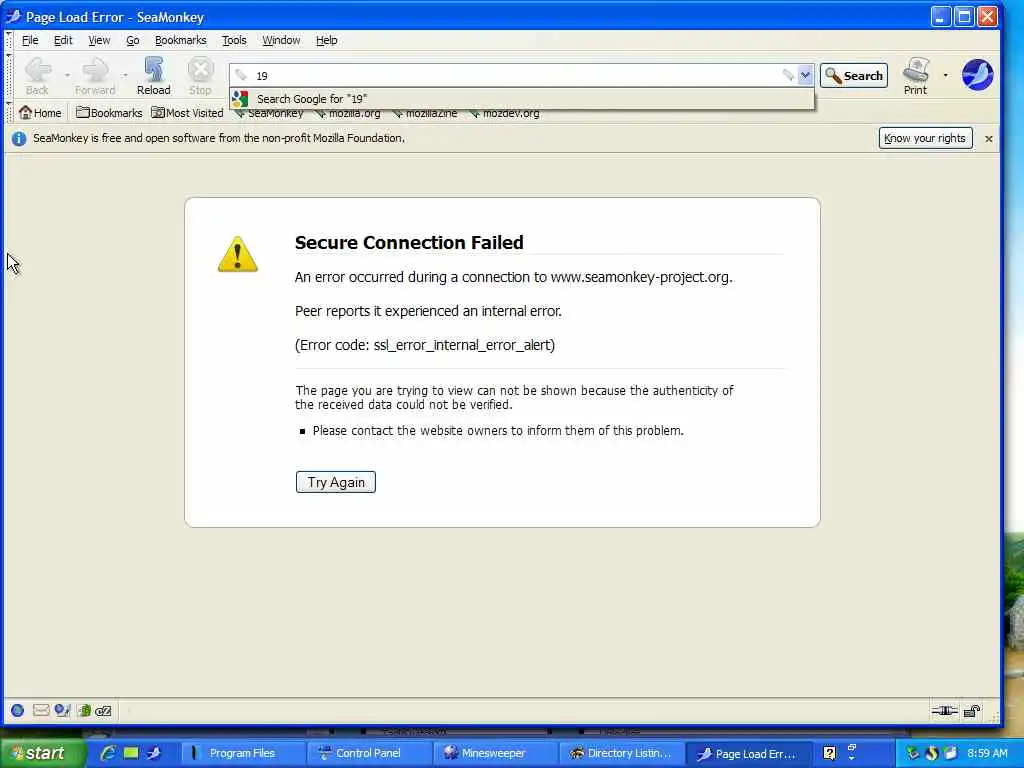The image size is (1024, 768).
Task: Click the 8:59 AM clock in the tray
Action: (x=987, y=753)
